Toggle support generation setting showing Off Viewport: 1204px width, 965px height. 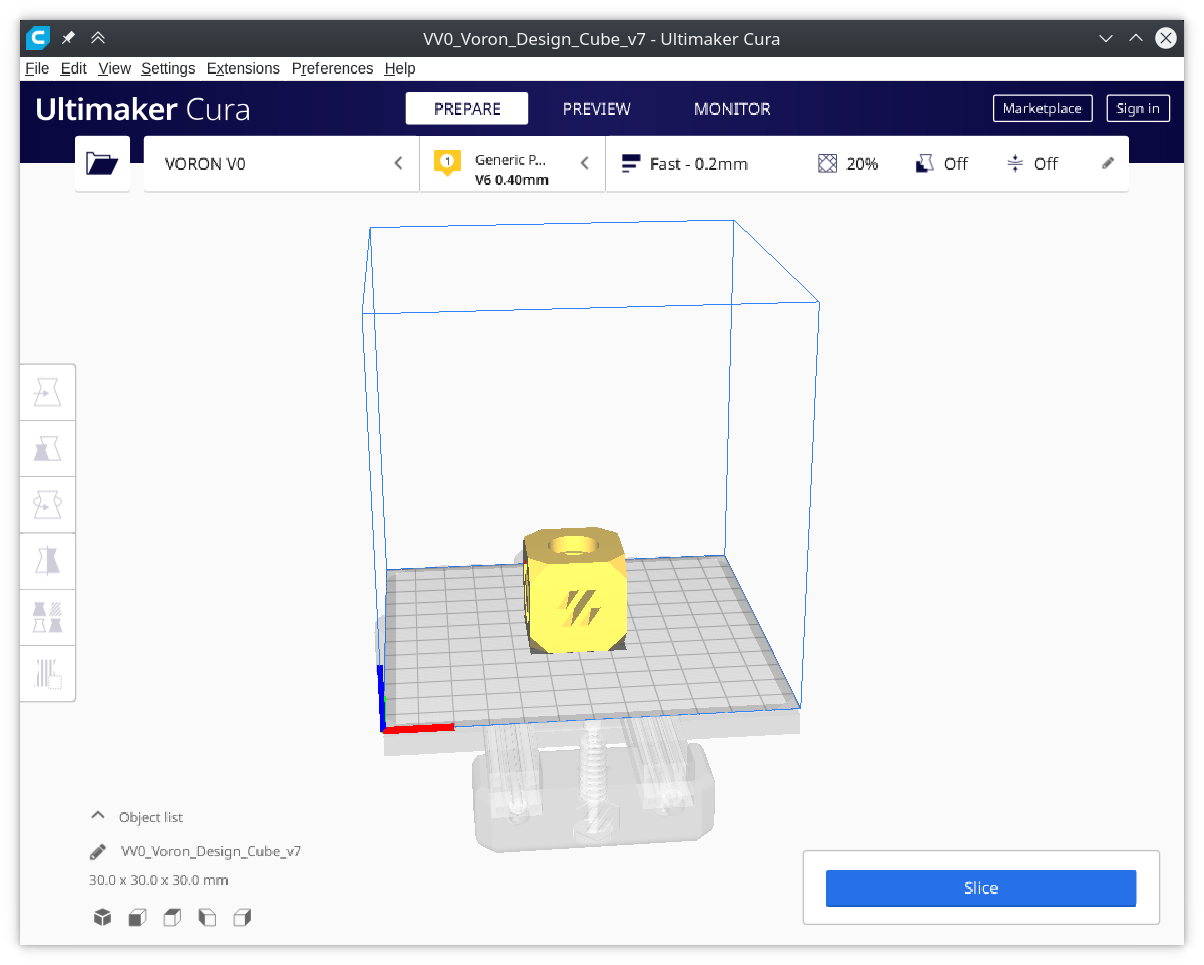pyautogui.click(x=941, y=163)
